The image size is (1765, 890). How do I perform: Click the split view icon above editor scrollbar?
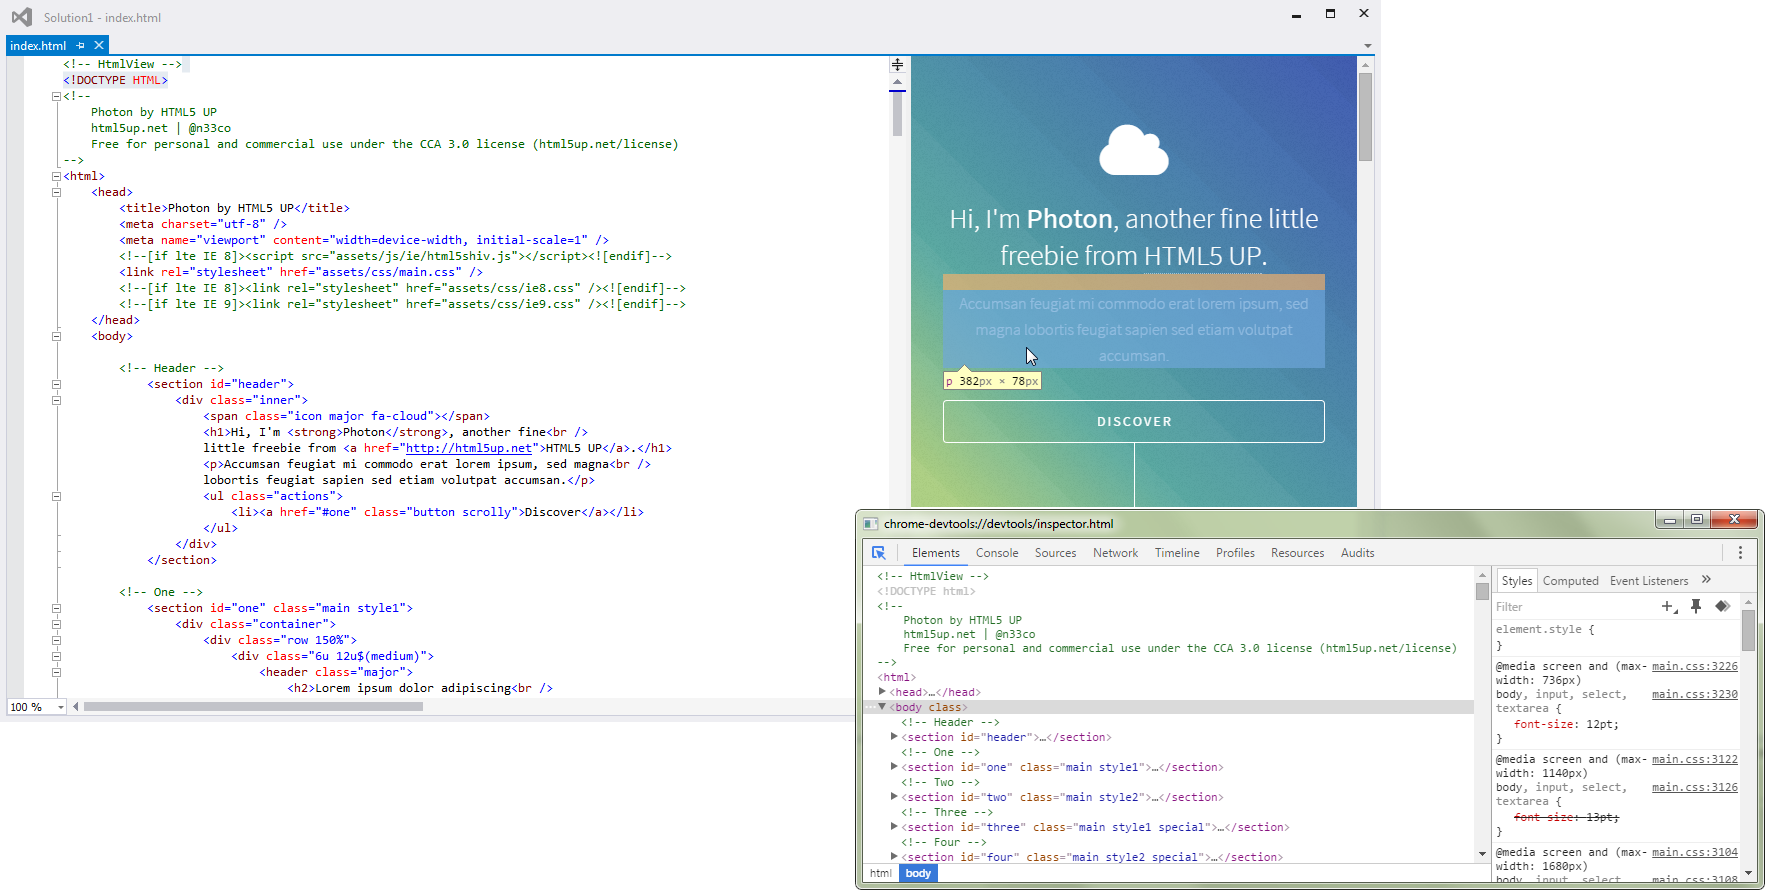(x=897, y=64)
